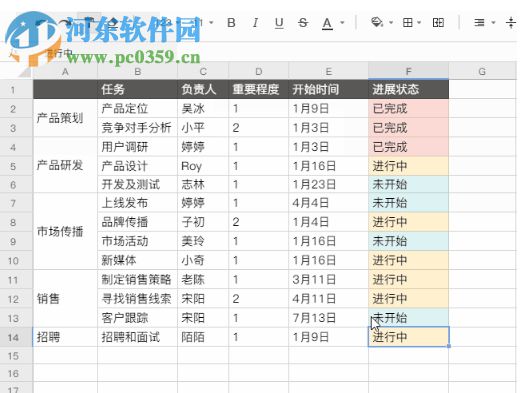The width and height of the screenshot is (520, 393).
Task: Click 未开始 status for 市场活动 row
Action: pyautogui.click(x=409, y=241)
